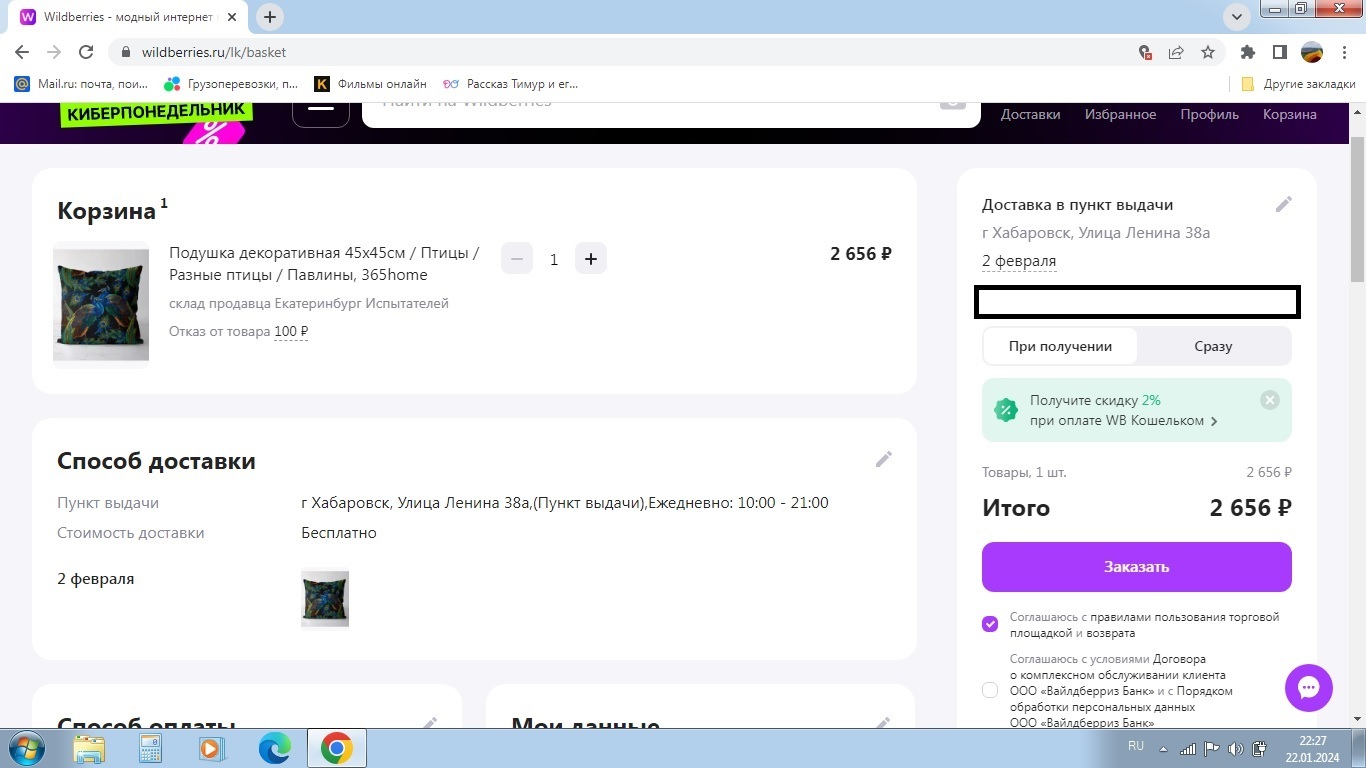Open the Грузоперевозки bookmark

[231, 84]
